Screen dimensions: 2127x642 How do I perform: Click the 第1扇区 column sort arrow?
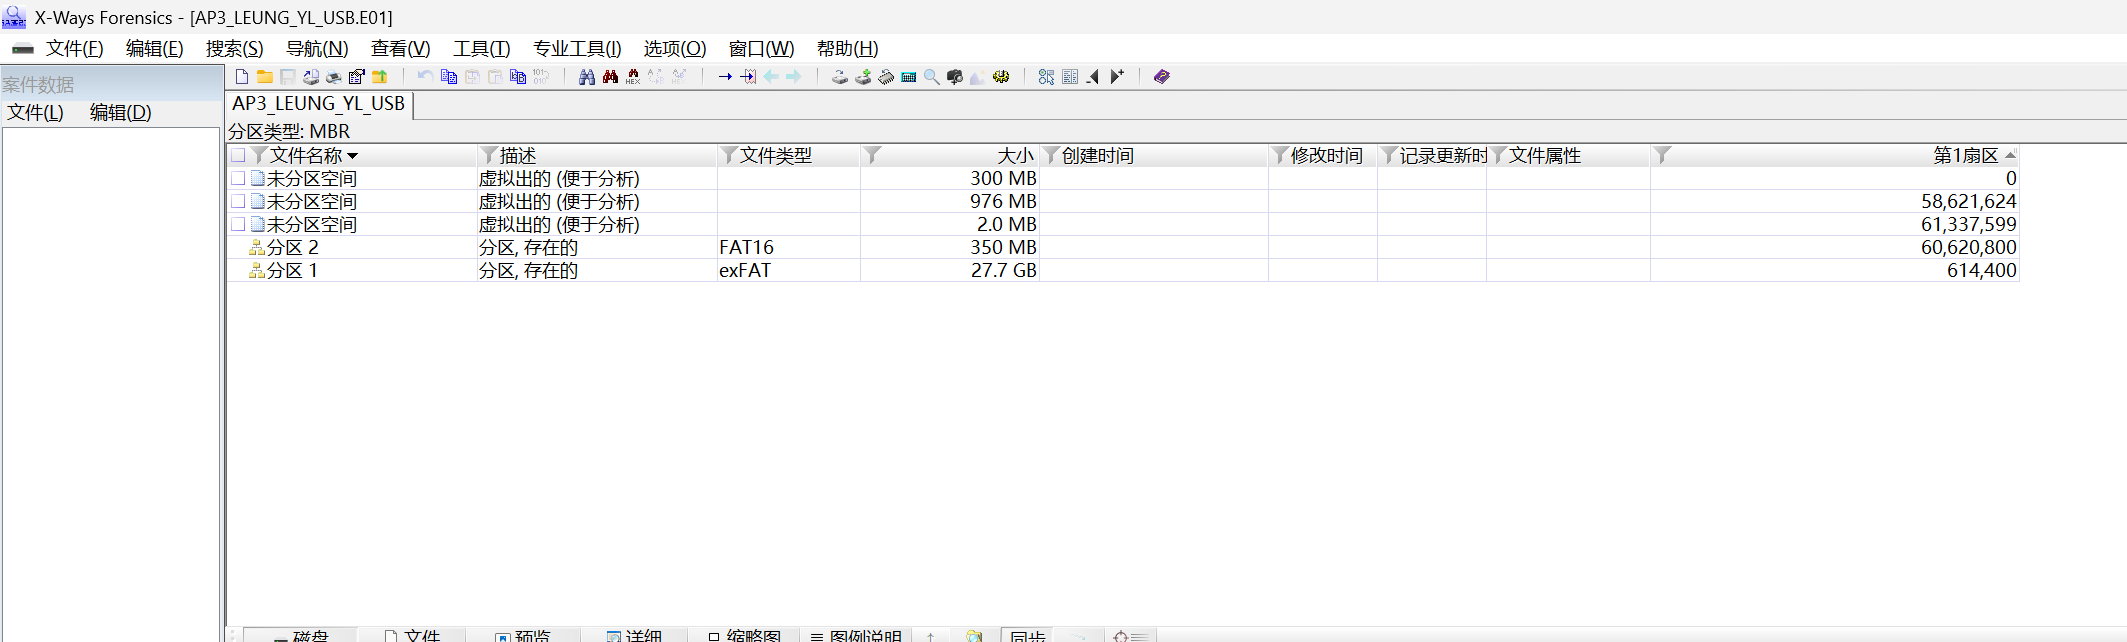coord(2010,155)
